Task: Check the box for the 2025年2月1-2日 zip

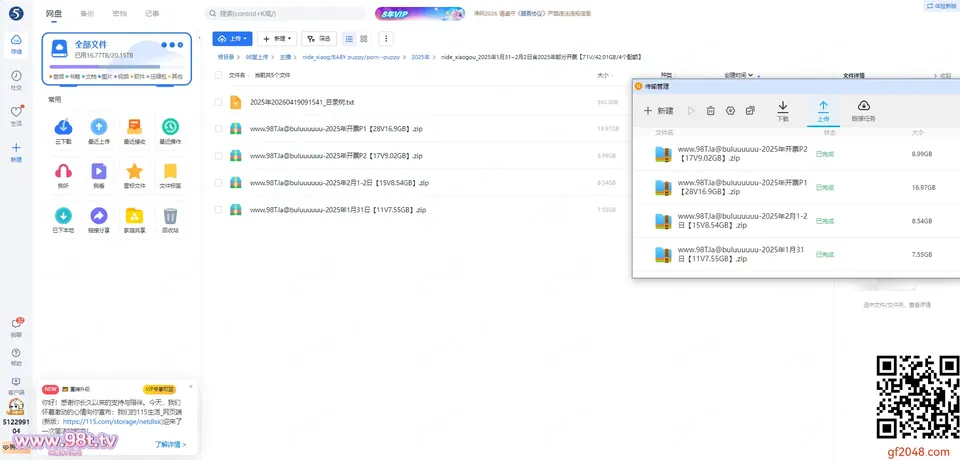Action: [x=219, y=183]
